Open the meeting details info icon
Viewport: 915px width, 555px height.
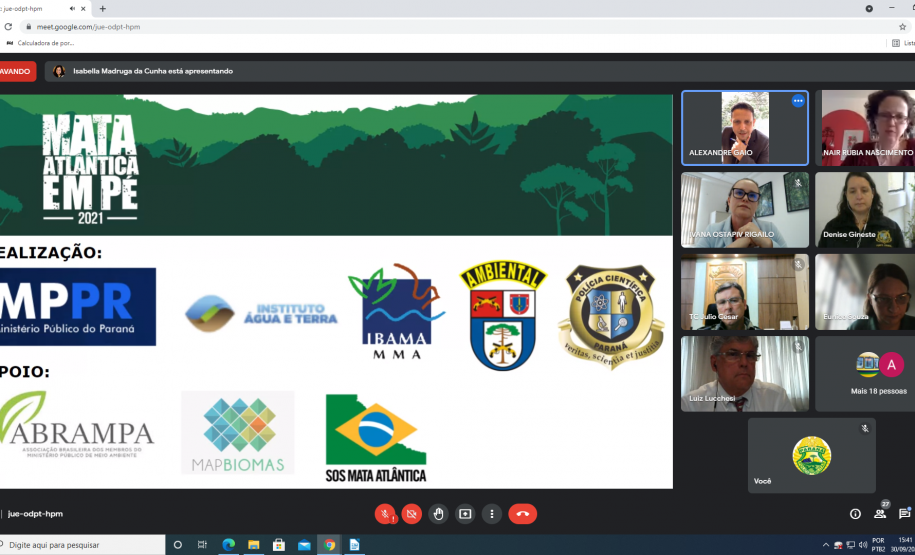point(855,514)
